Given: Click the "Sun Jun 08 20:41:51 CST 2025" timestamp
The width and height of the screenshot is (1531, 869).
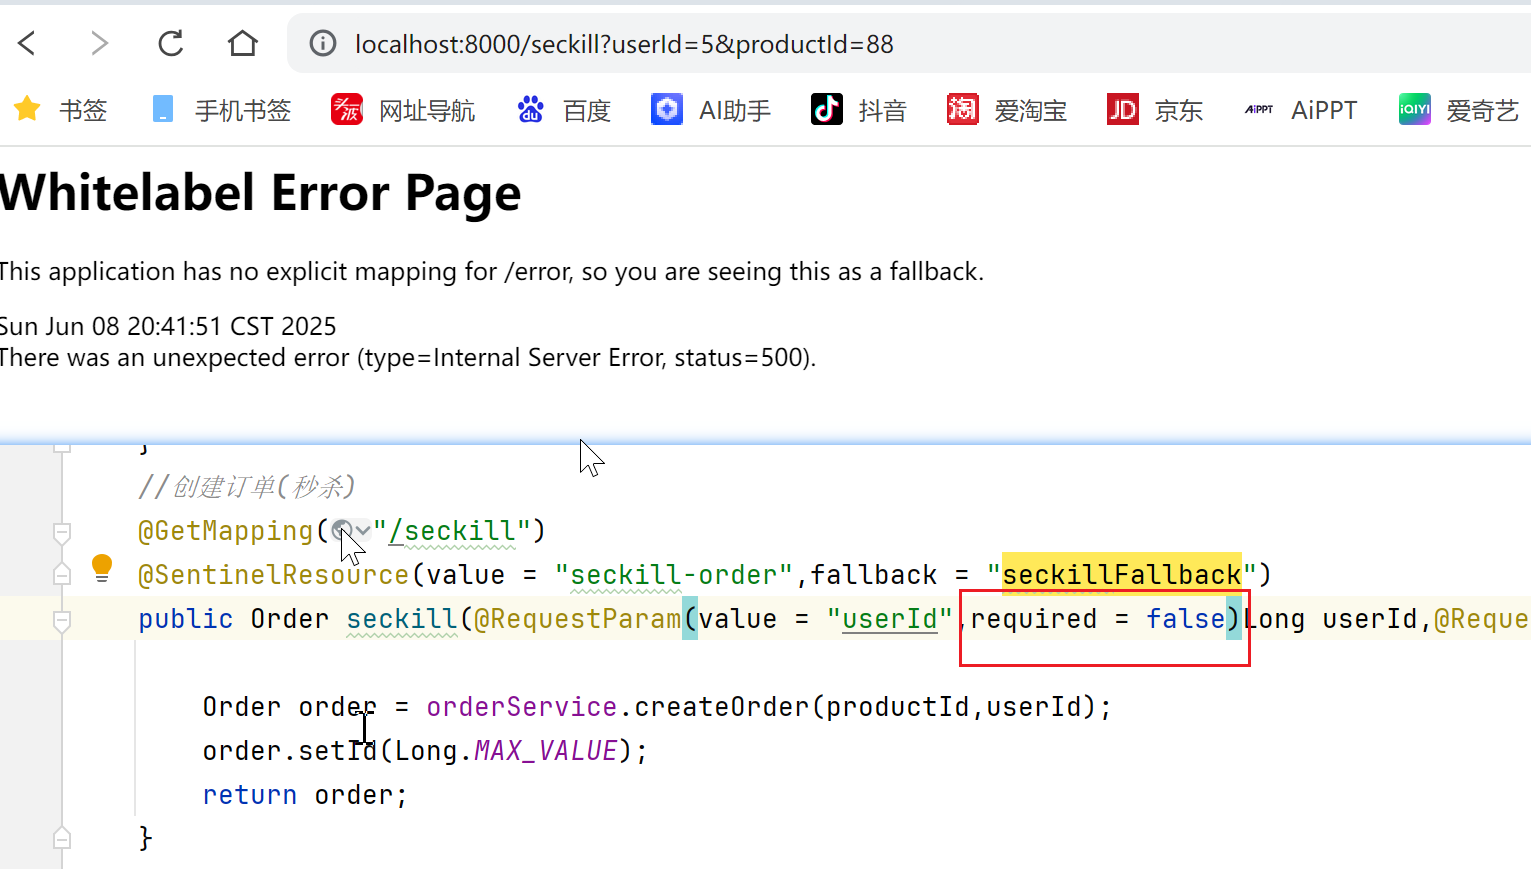Looking at the screenshot, I should (x=168, y=326).
